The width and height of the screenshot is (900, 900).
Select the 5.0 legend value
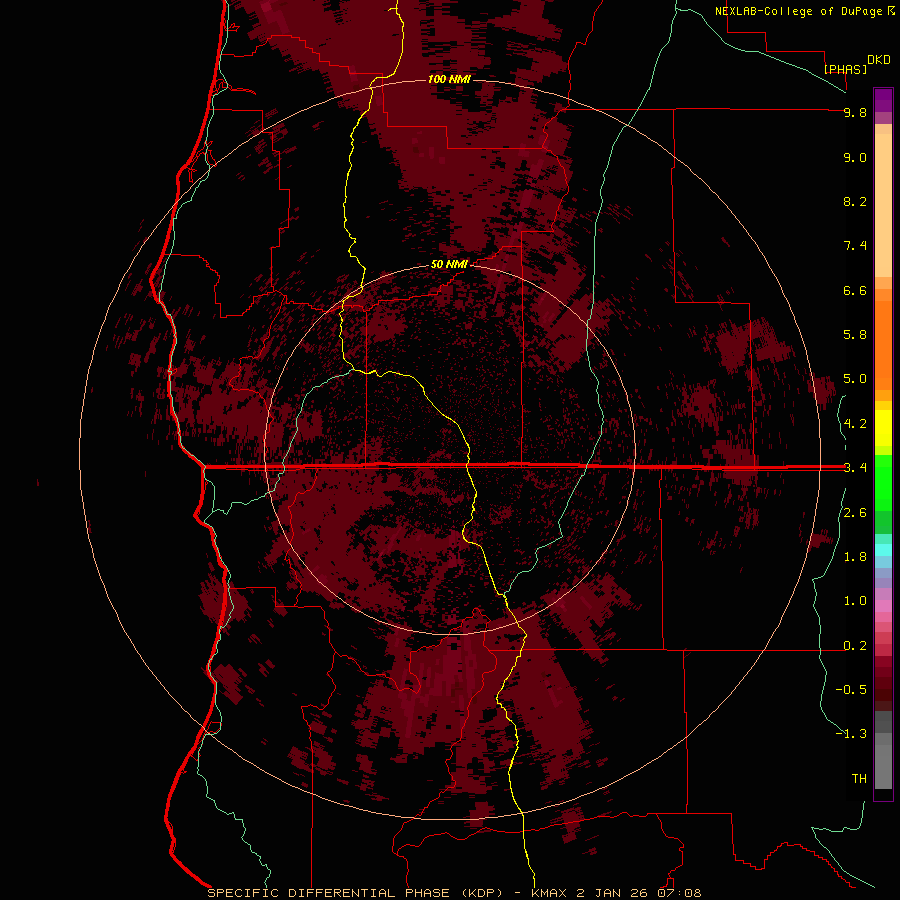coord(855,379)
